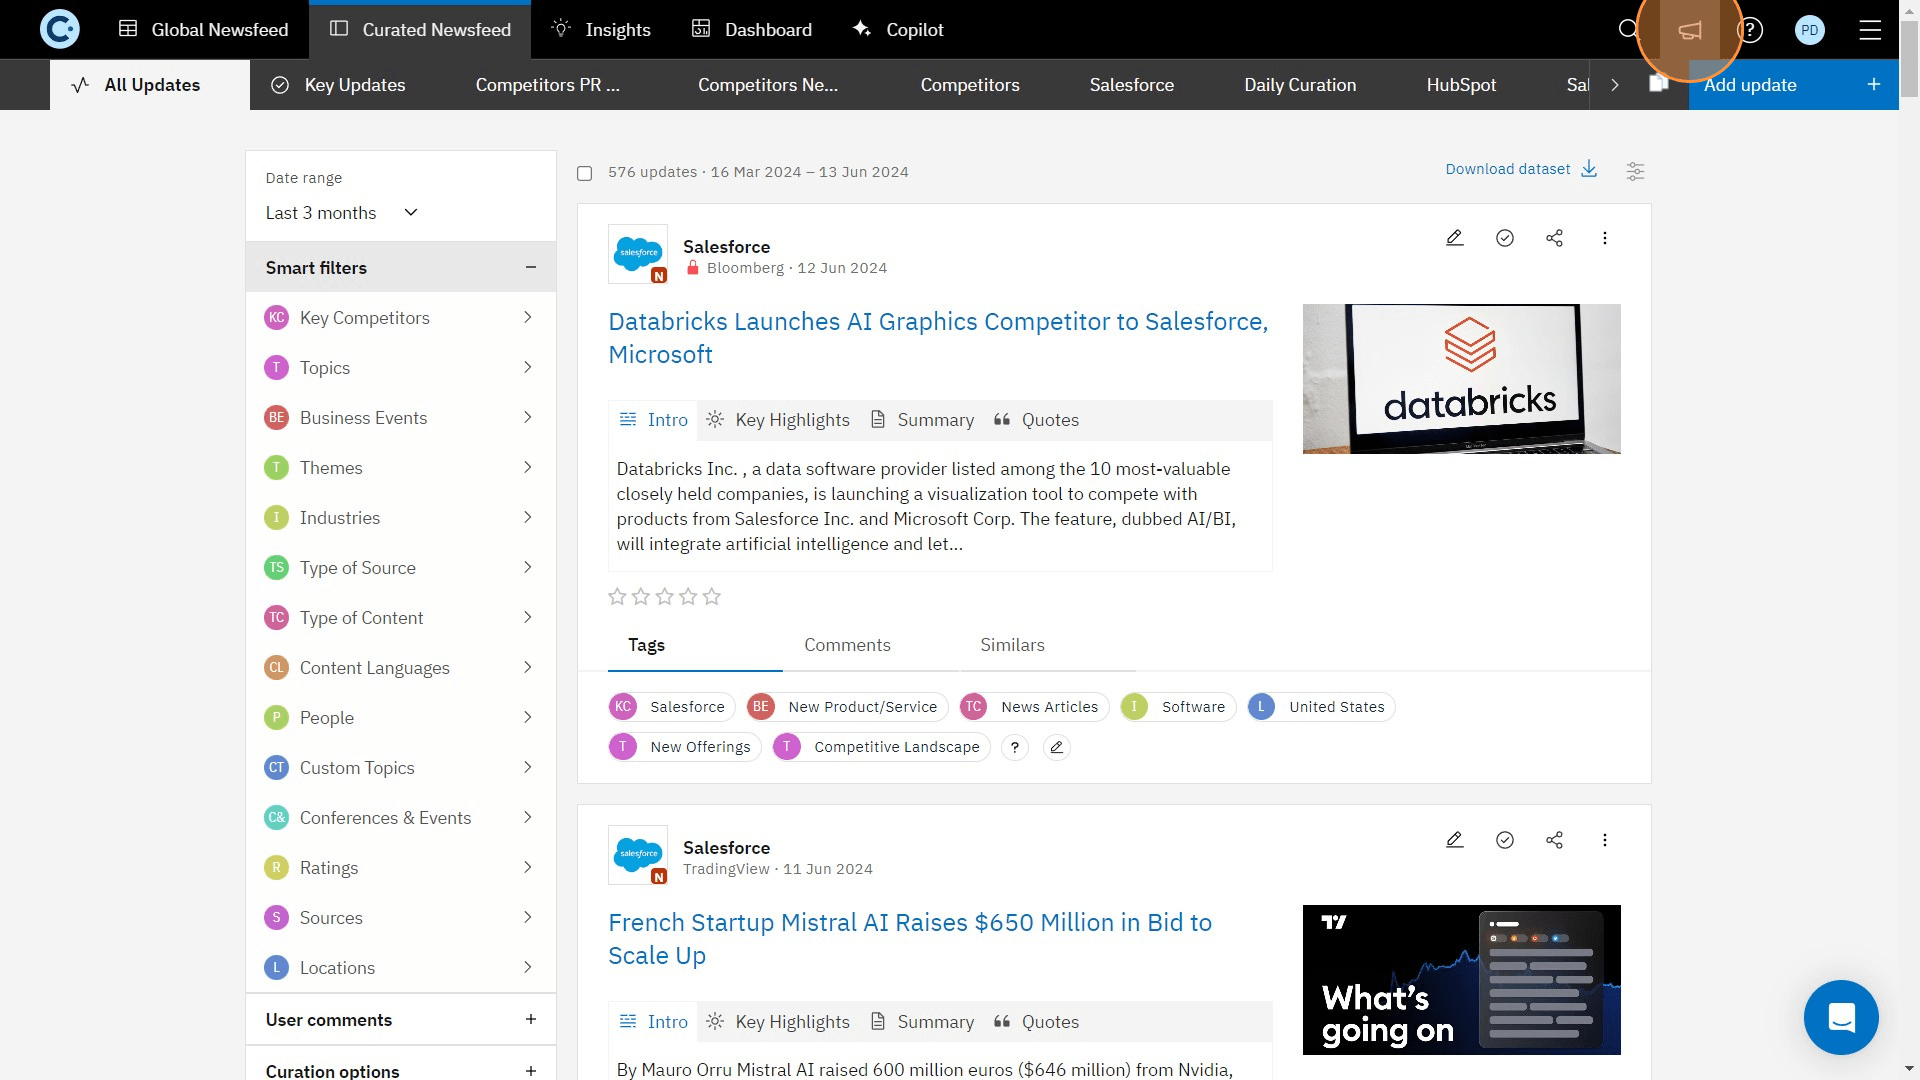
Task: Open the hamburger menu in the top-right corner
Action: 1869,29
